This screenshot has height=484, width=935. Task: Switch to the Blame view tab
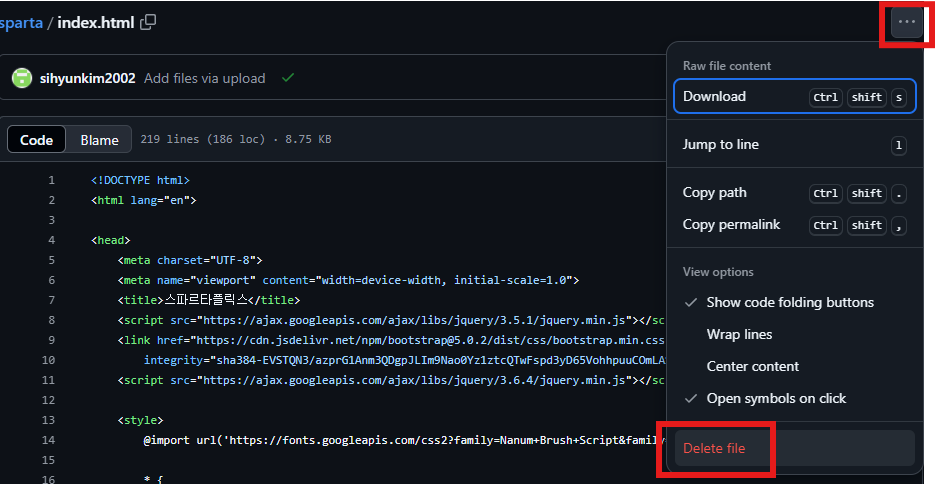(x=99, y=140)
